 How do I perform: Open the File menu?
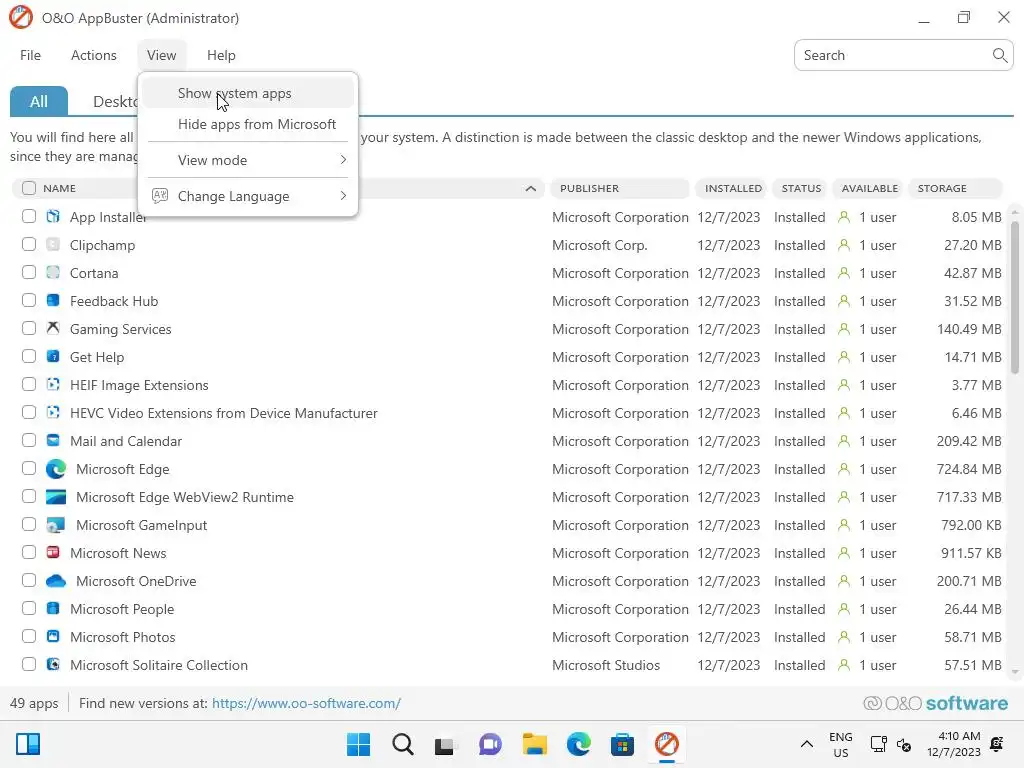(30, 56)
